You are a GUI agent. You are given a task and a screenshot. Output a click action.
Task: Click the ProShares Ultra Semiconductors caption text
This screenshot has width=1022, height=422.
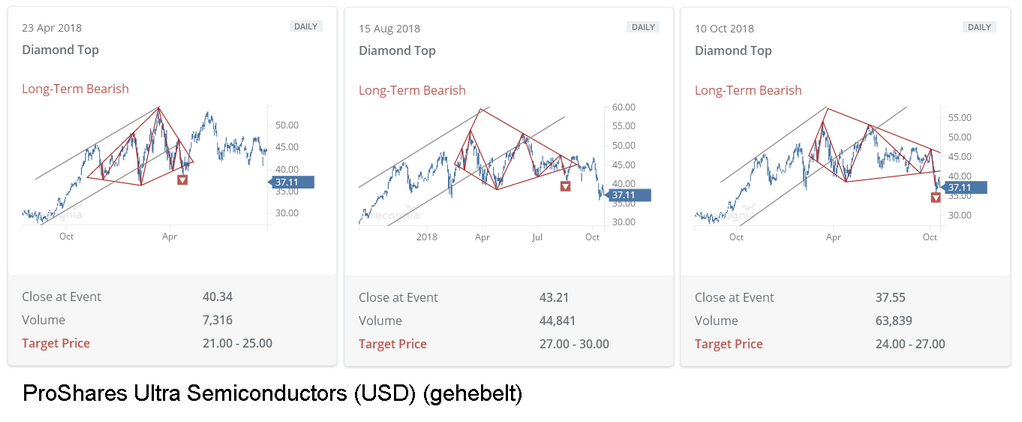click(x=272, y=395)
